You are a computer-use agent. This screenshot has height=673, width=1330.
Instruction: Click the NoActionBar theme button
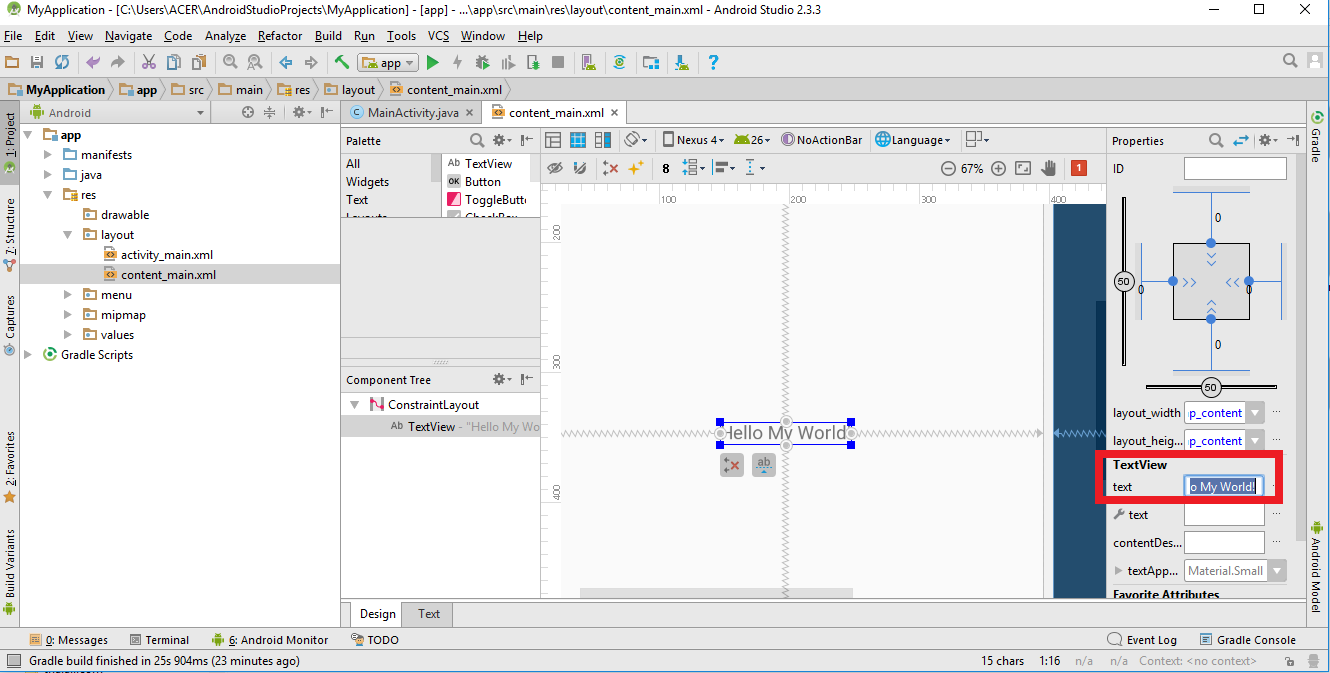tap(822, 140)
